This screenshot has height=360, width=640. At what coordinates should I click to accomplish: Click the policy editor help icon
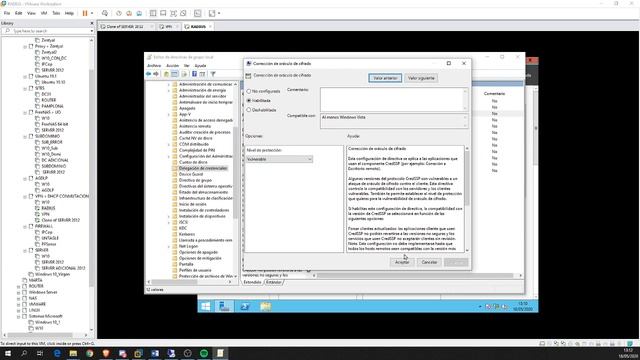194,74
